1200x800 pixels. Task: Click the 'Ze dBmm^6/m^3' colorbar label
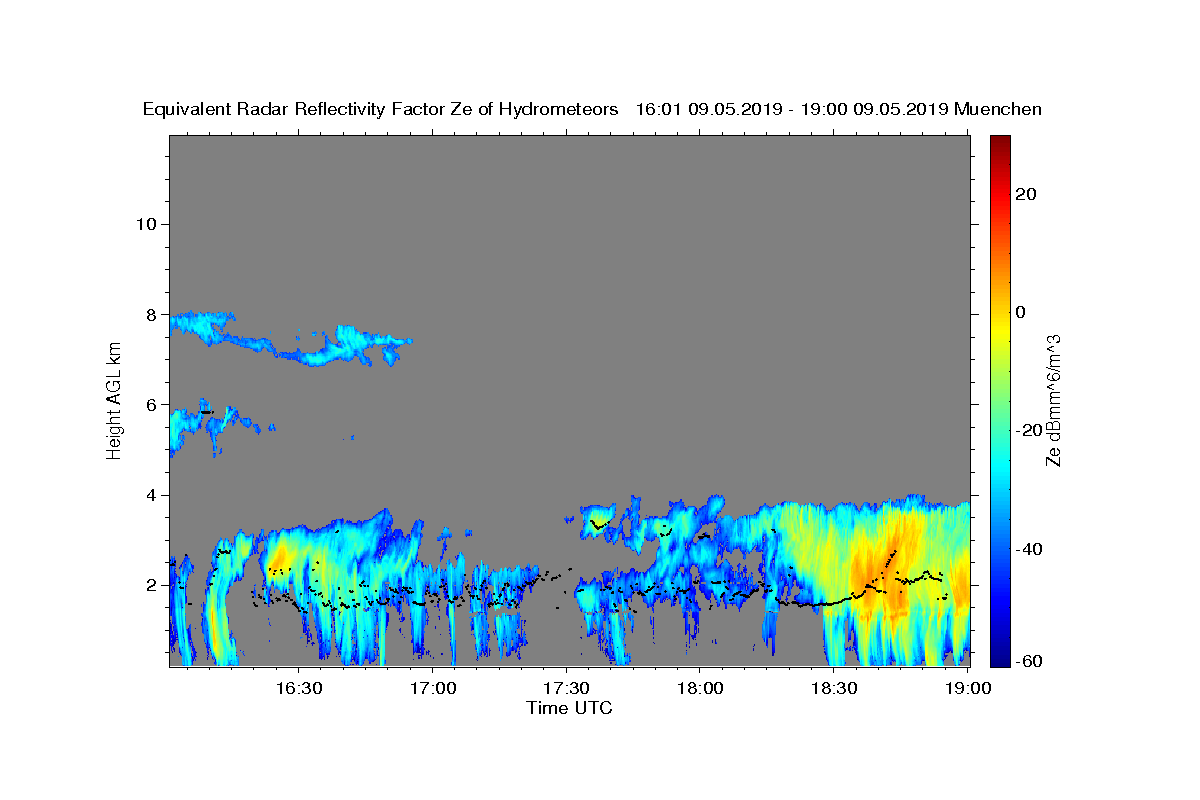point(1053,400)
